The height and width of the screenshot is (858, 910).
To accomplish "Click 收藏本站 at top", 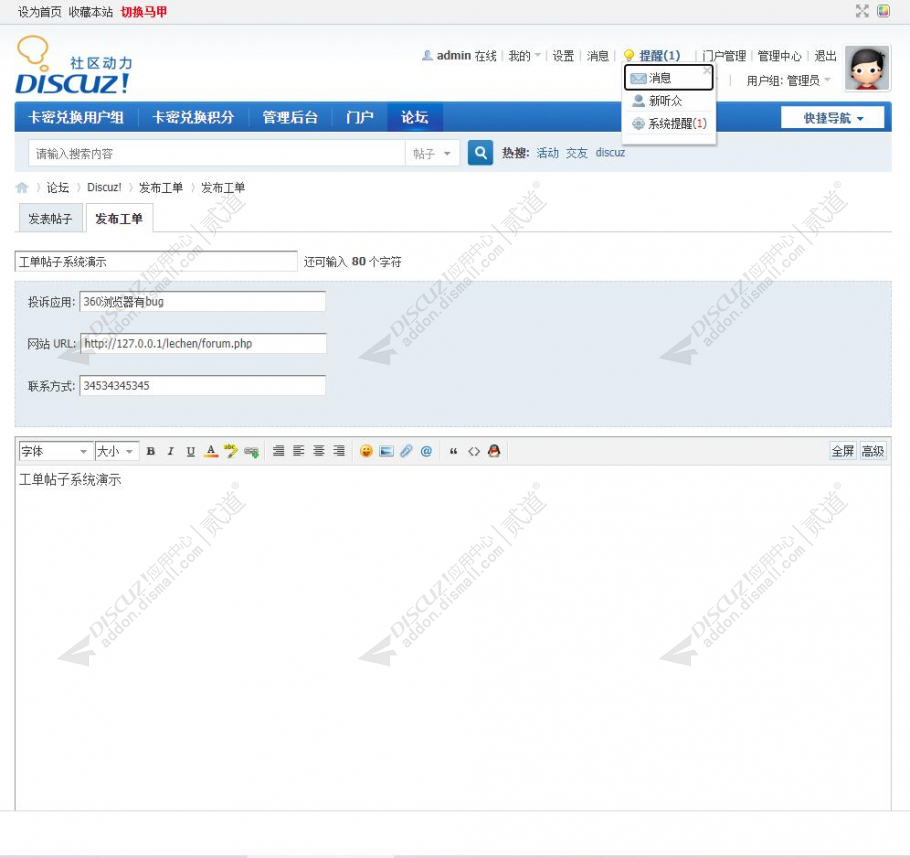I will pos(91,12).
